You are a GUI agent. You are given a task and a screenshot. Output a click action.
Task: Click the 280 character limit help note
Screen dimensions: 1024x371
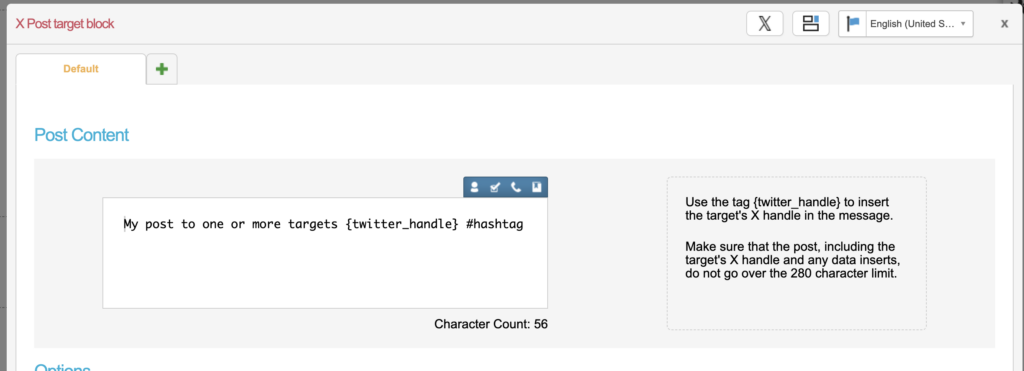click(792, 260)
